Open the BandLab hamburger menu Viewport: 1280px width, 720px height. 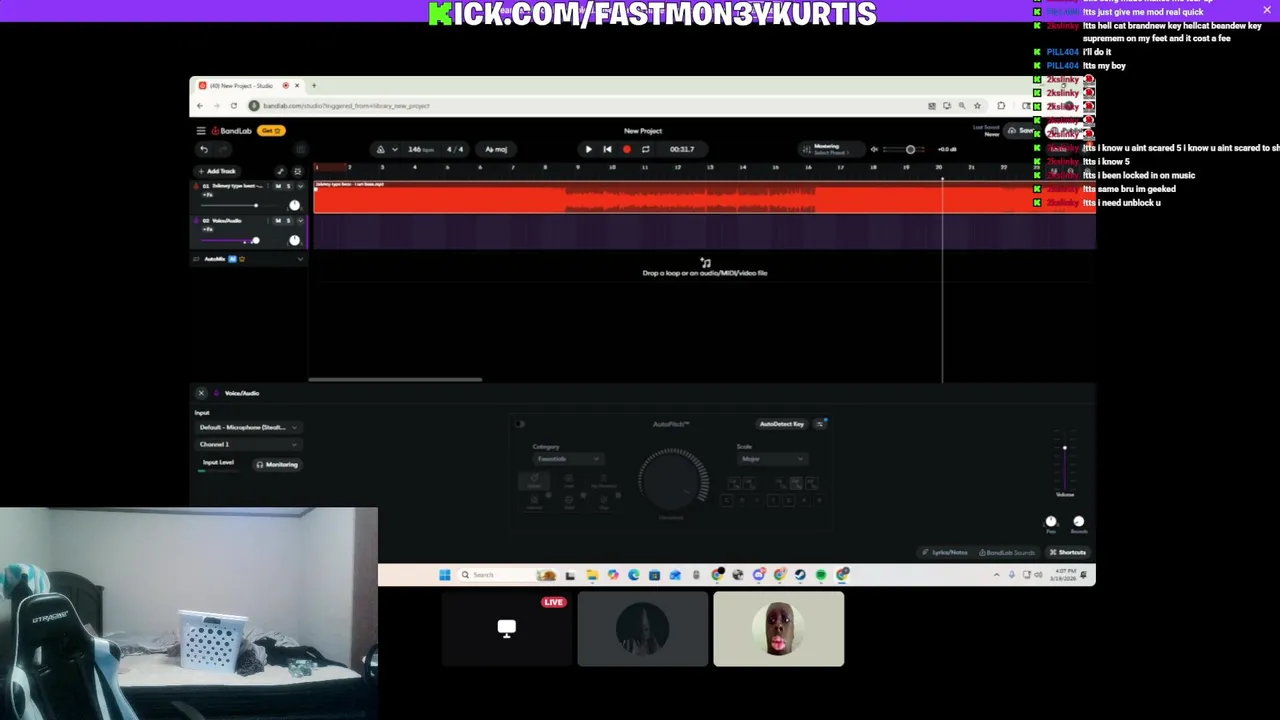[x=201, y=131]
